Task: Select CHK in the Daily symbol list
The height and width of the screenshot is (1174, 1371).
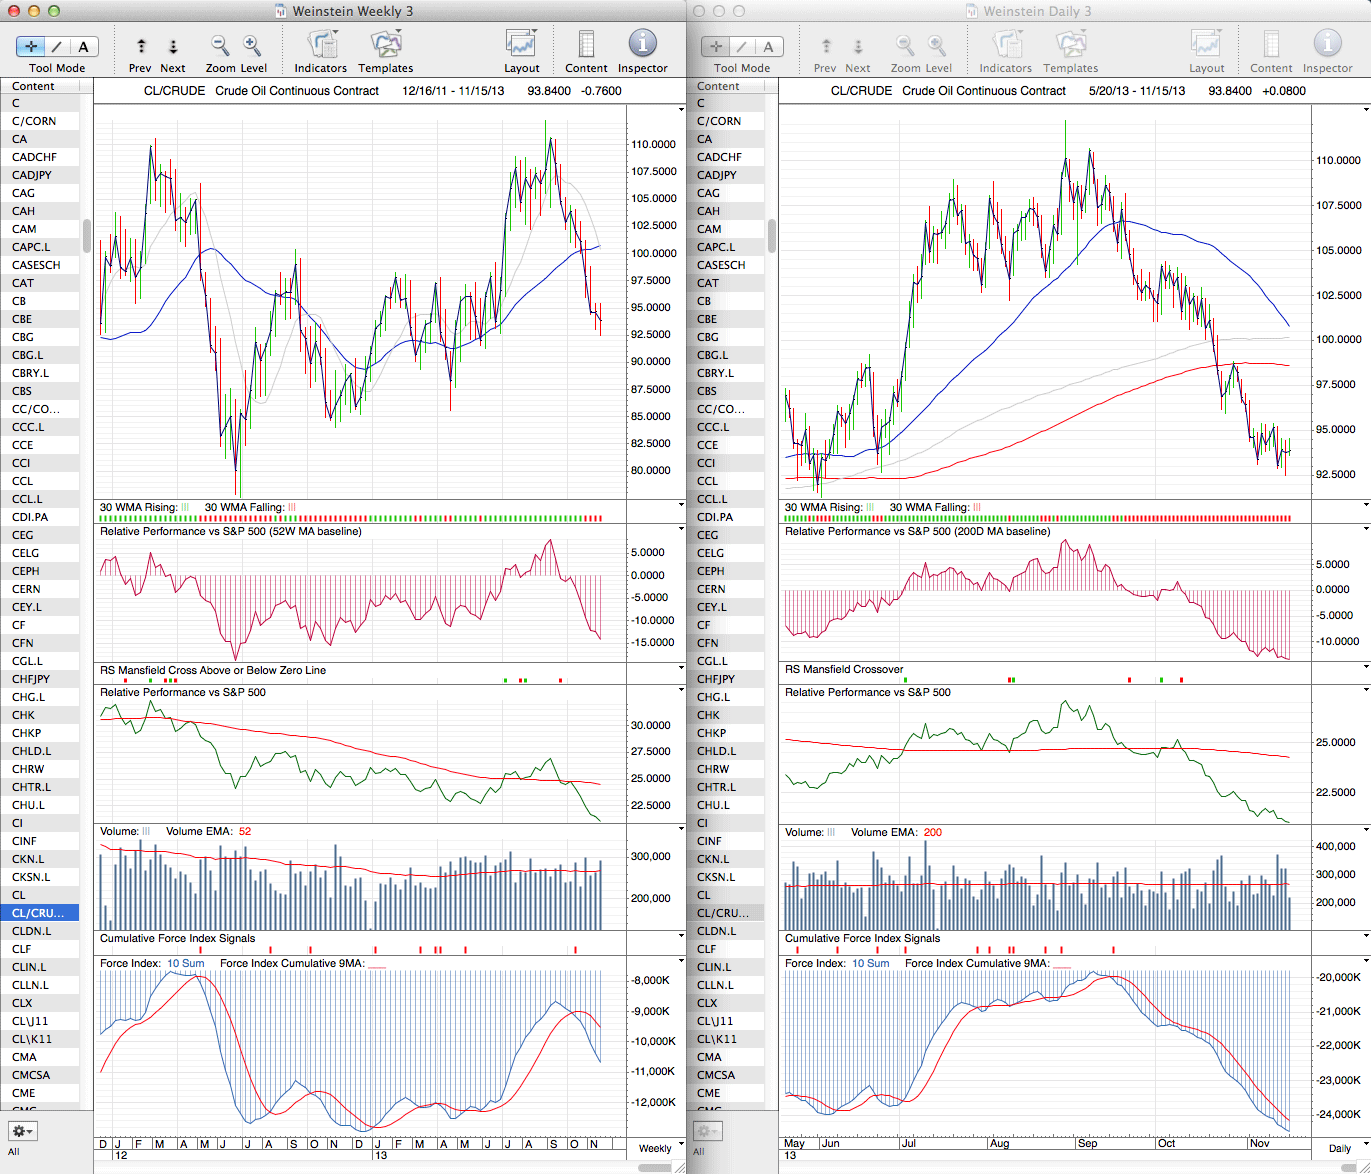Action: [708, 715]
